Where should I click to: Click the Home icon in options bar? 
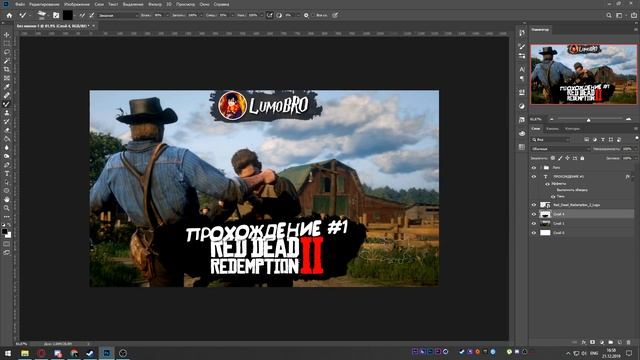pyautogui.click(x=9, y=15)
